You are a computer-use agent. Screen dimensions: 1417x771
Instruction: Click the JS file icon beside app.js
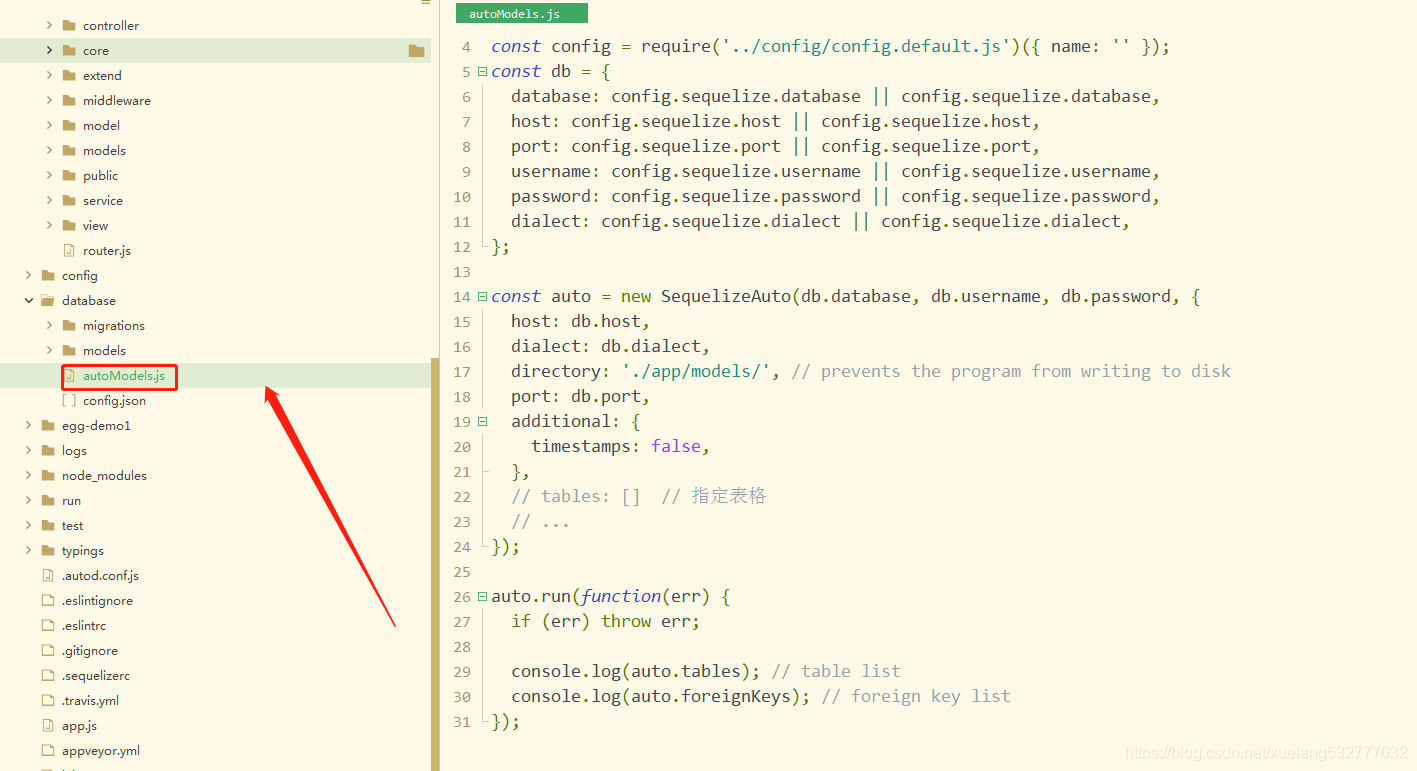click(x=47, y=725)
